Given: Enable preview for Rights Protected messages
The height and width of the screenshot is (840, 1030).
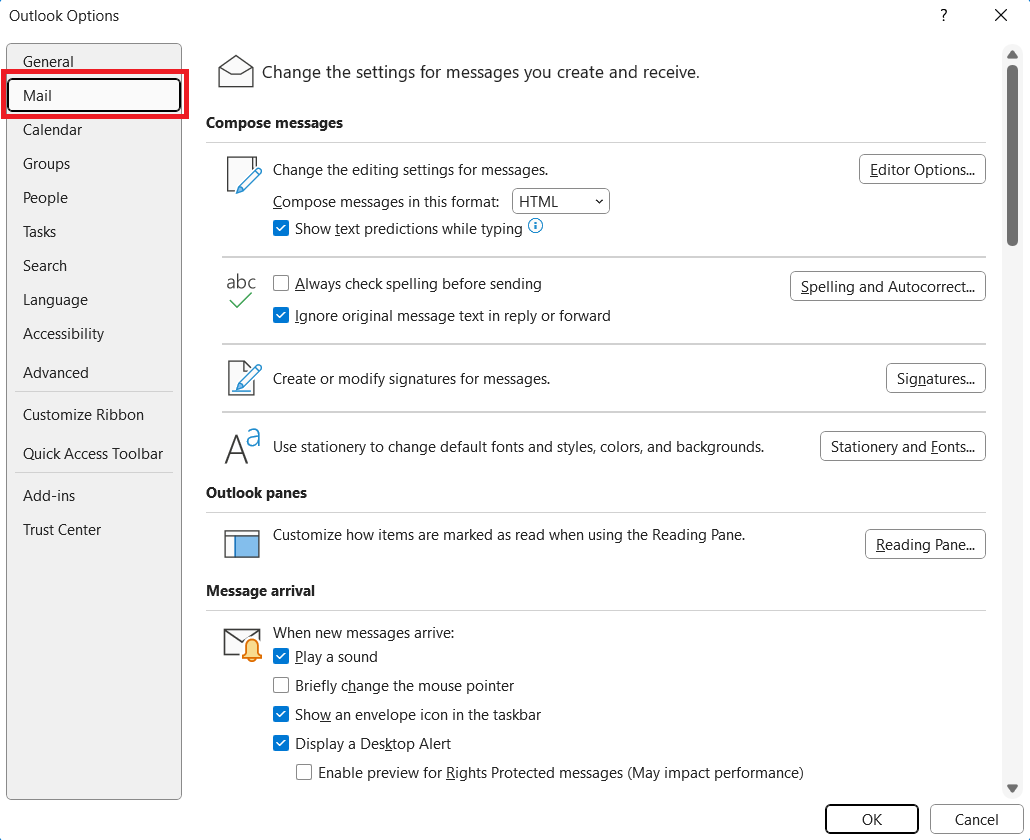Looking at the screenshot, I should (304, 772).
